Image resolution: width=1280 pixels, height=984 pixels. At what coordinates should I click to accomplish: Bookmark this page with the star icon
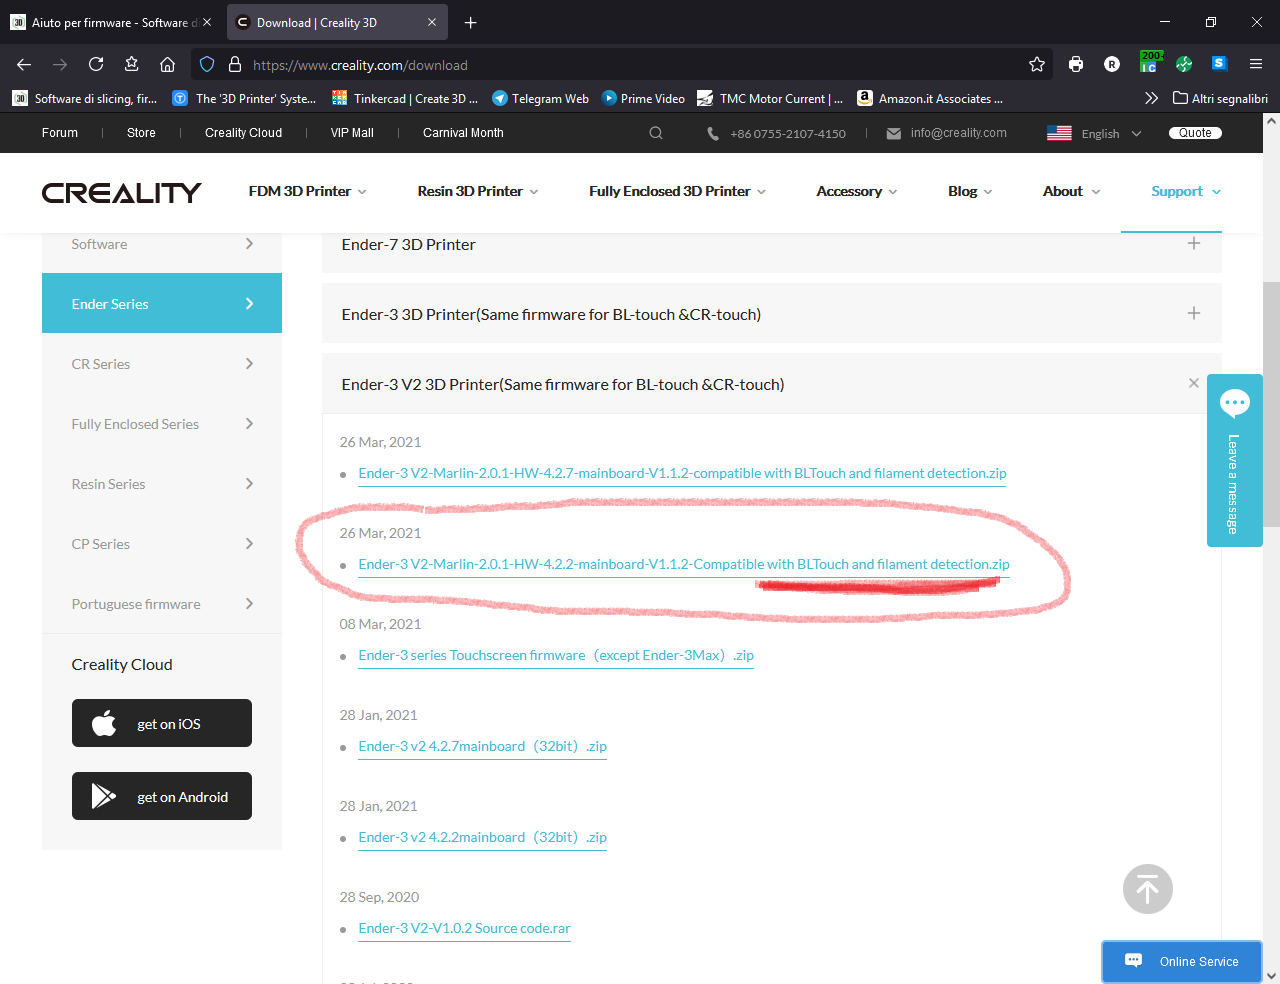1037,65
